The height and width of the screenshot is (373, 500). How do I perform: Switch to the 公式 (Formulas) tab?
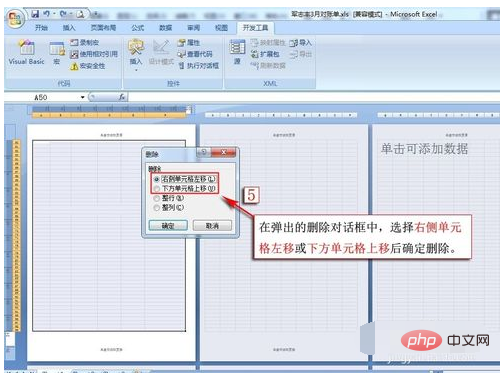(138, 28)
